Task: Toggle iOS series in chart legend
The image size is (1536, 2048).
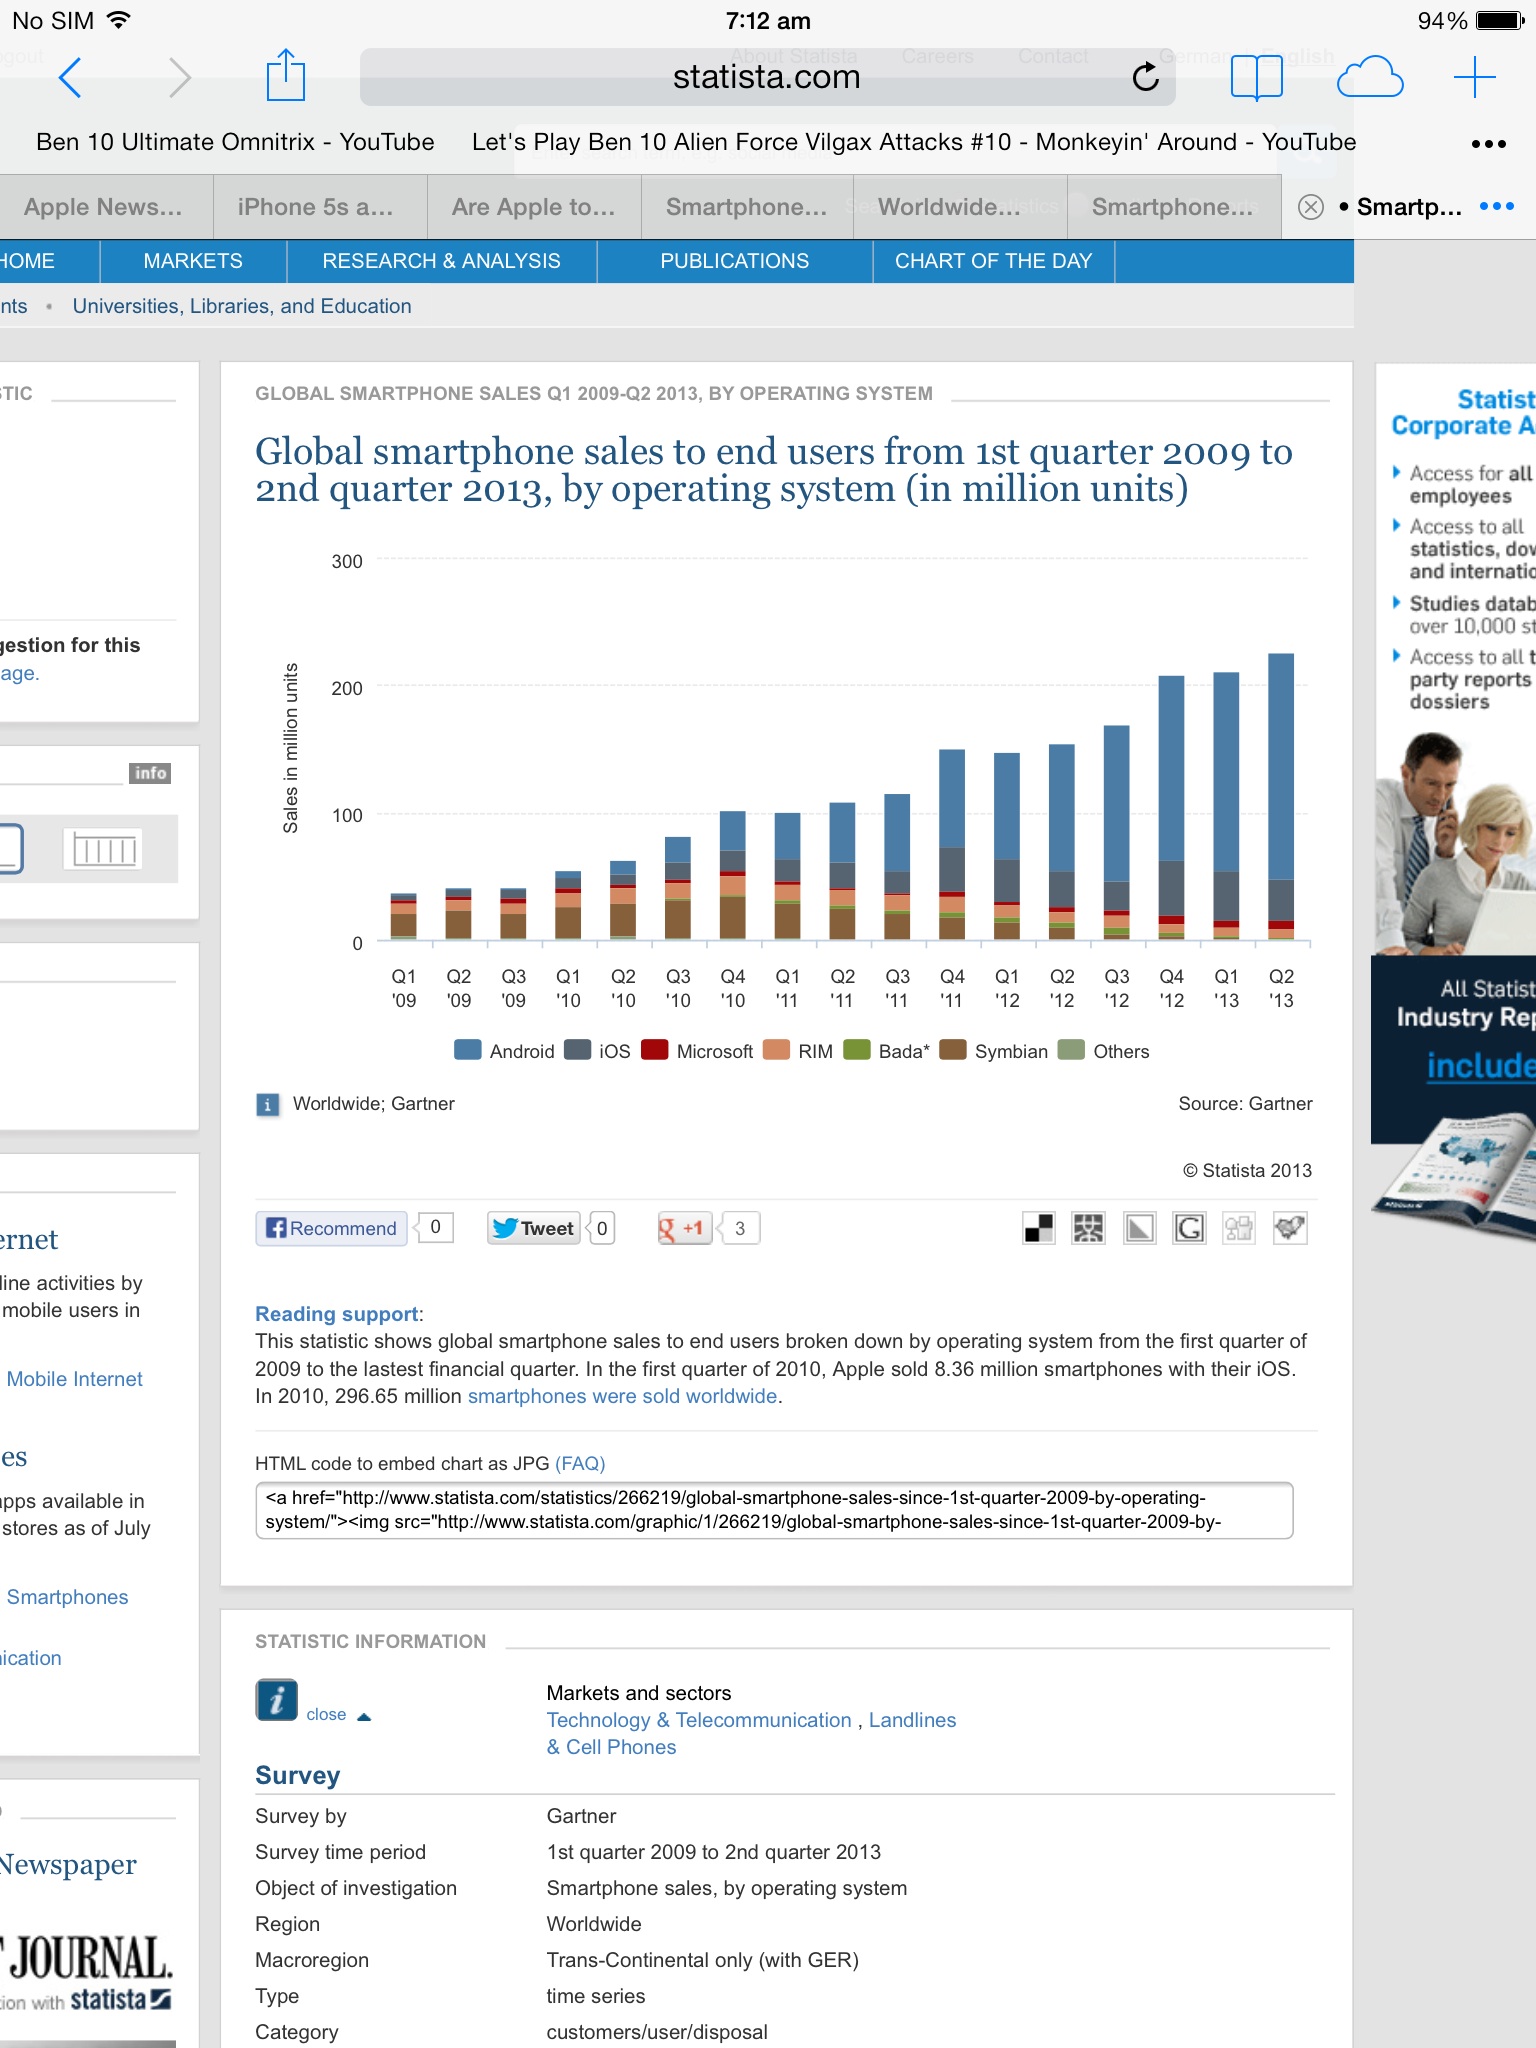Action: tap(598, 1051)
